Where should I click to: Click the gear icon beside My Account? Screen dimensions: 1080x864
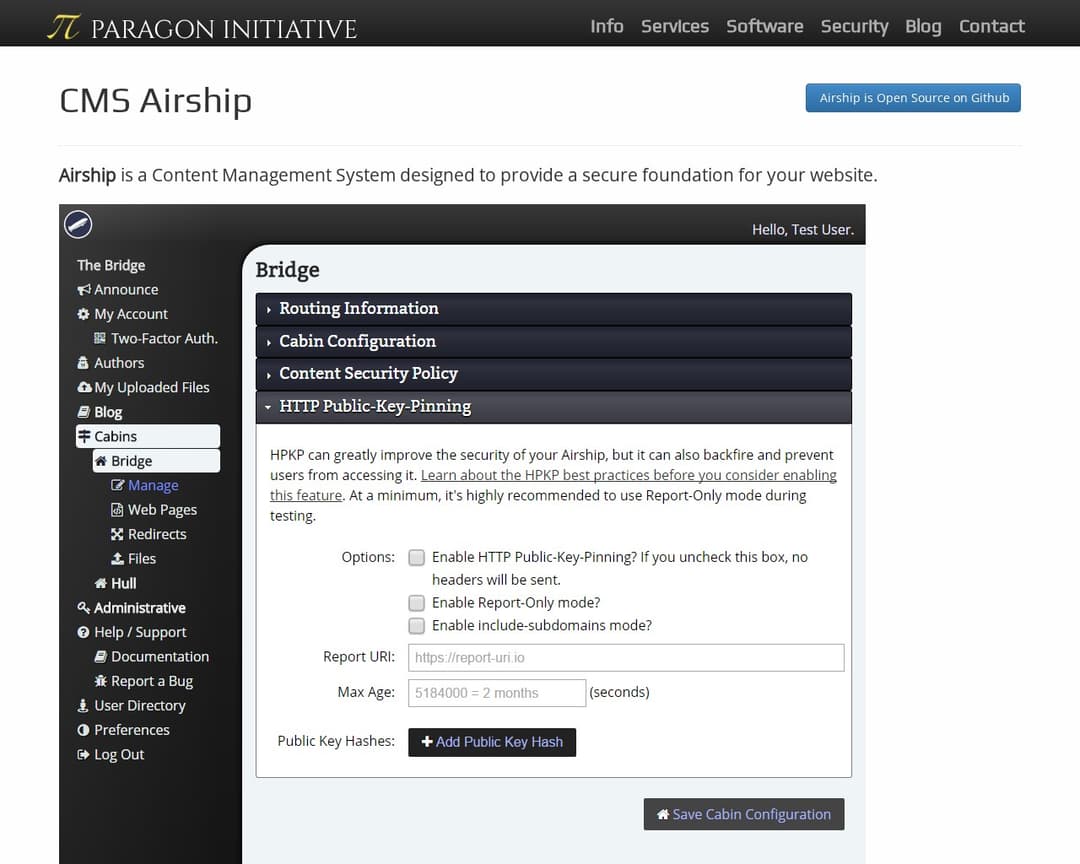pos(84,314)
